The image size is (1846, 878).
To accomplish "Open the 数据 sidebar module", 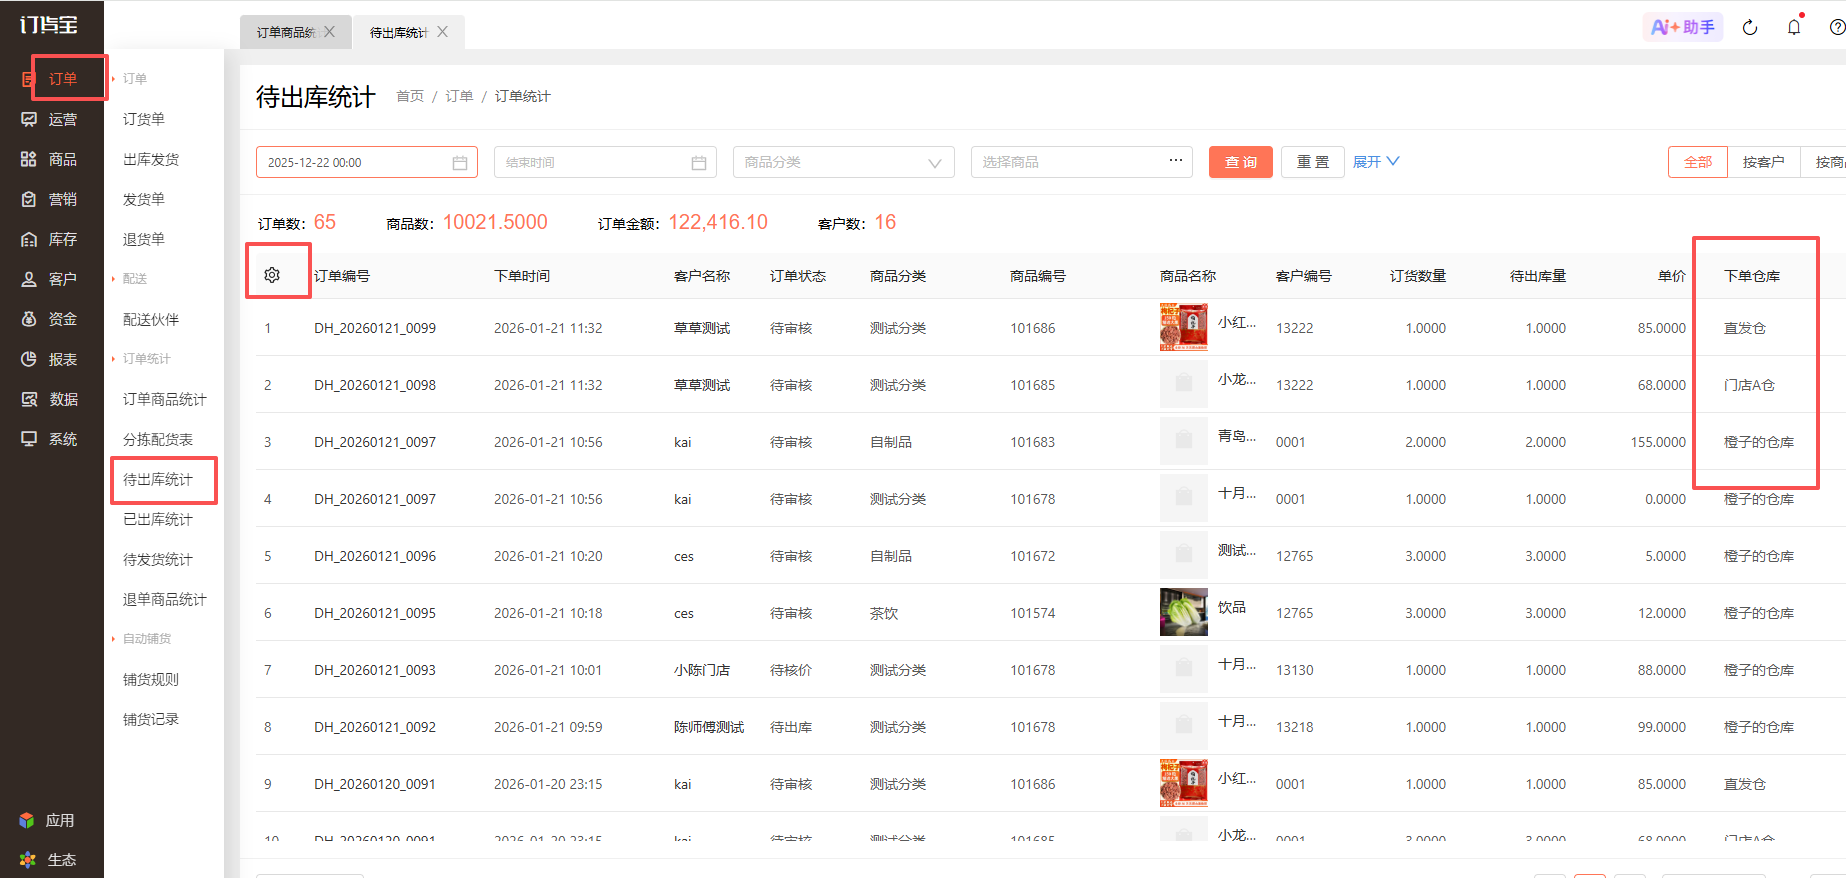I will click(50, 399).
